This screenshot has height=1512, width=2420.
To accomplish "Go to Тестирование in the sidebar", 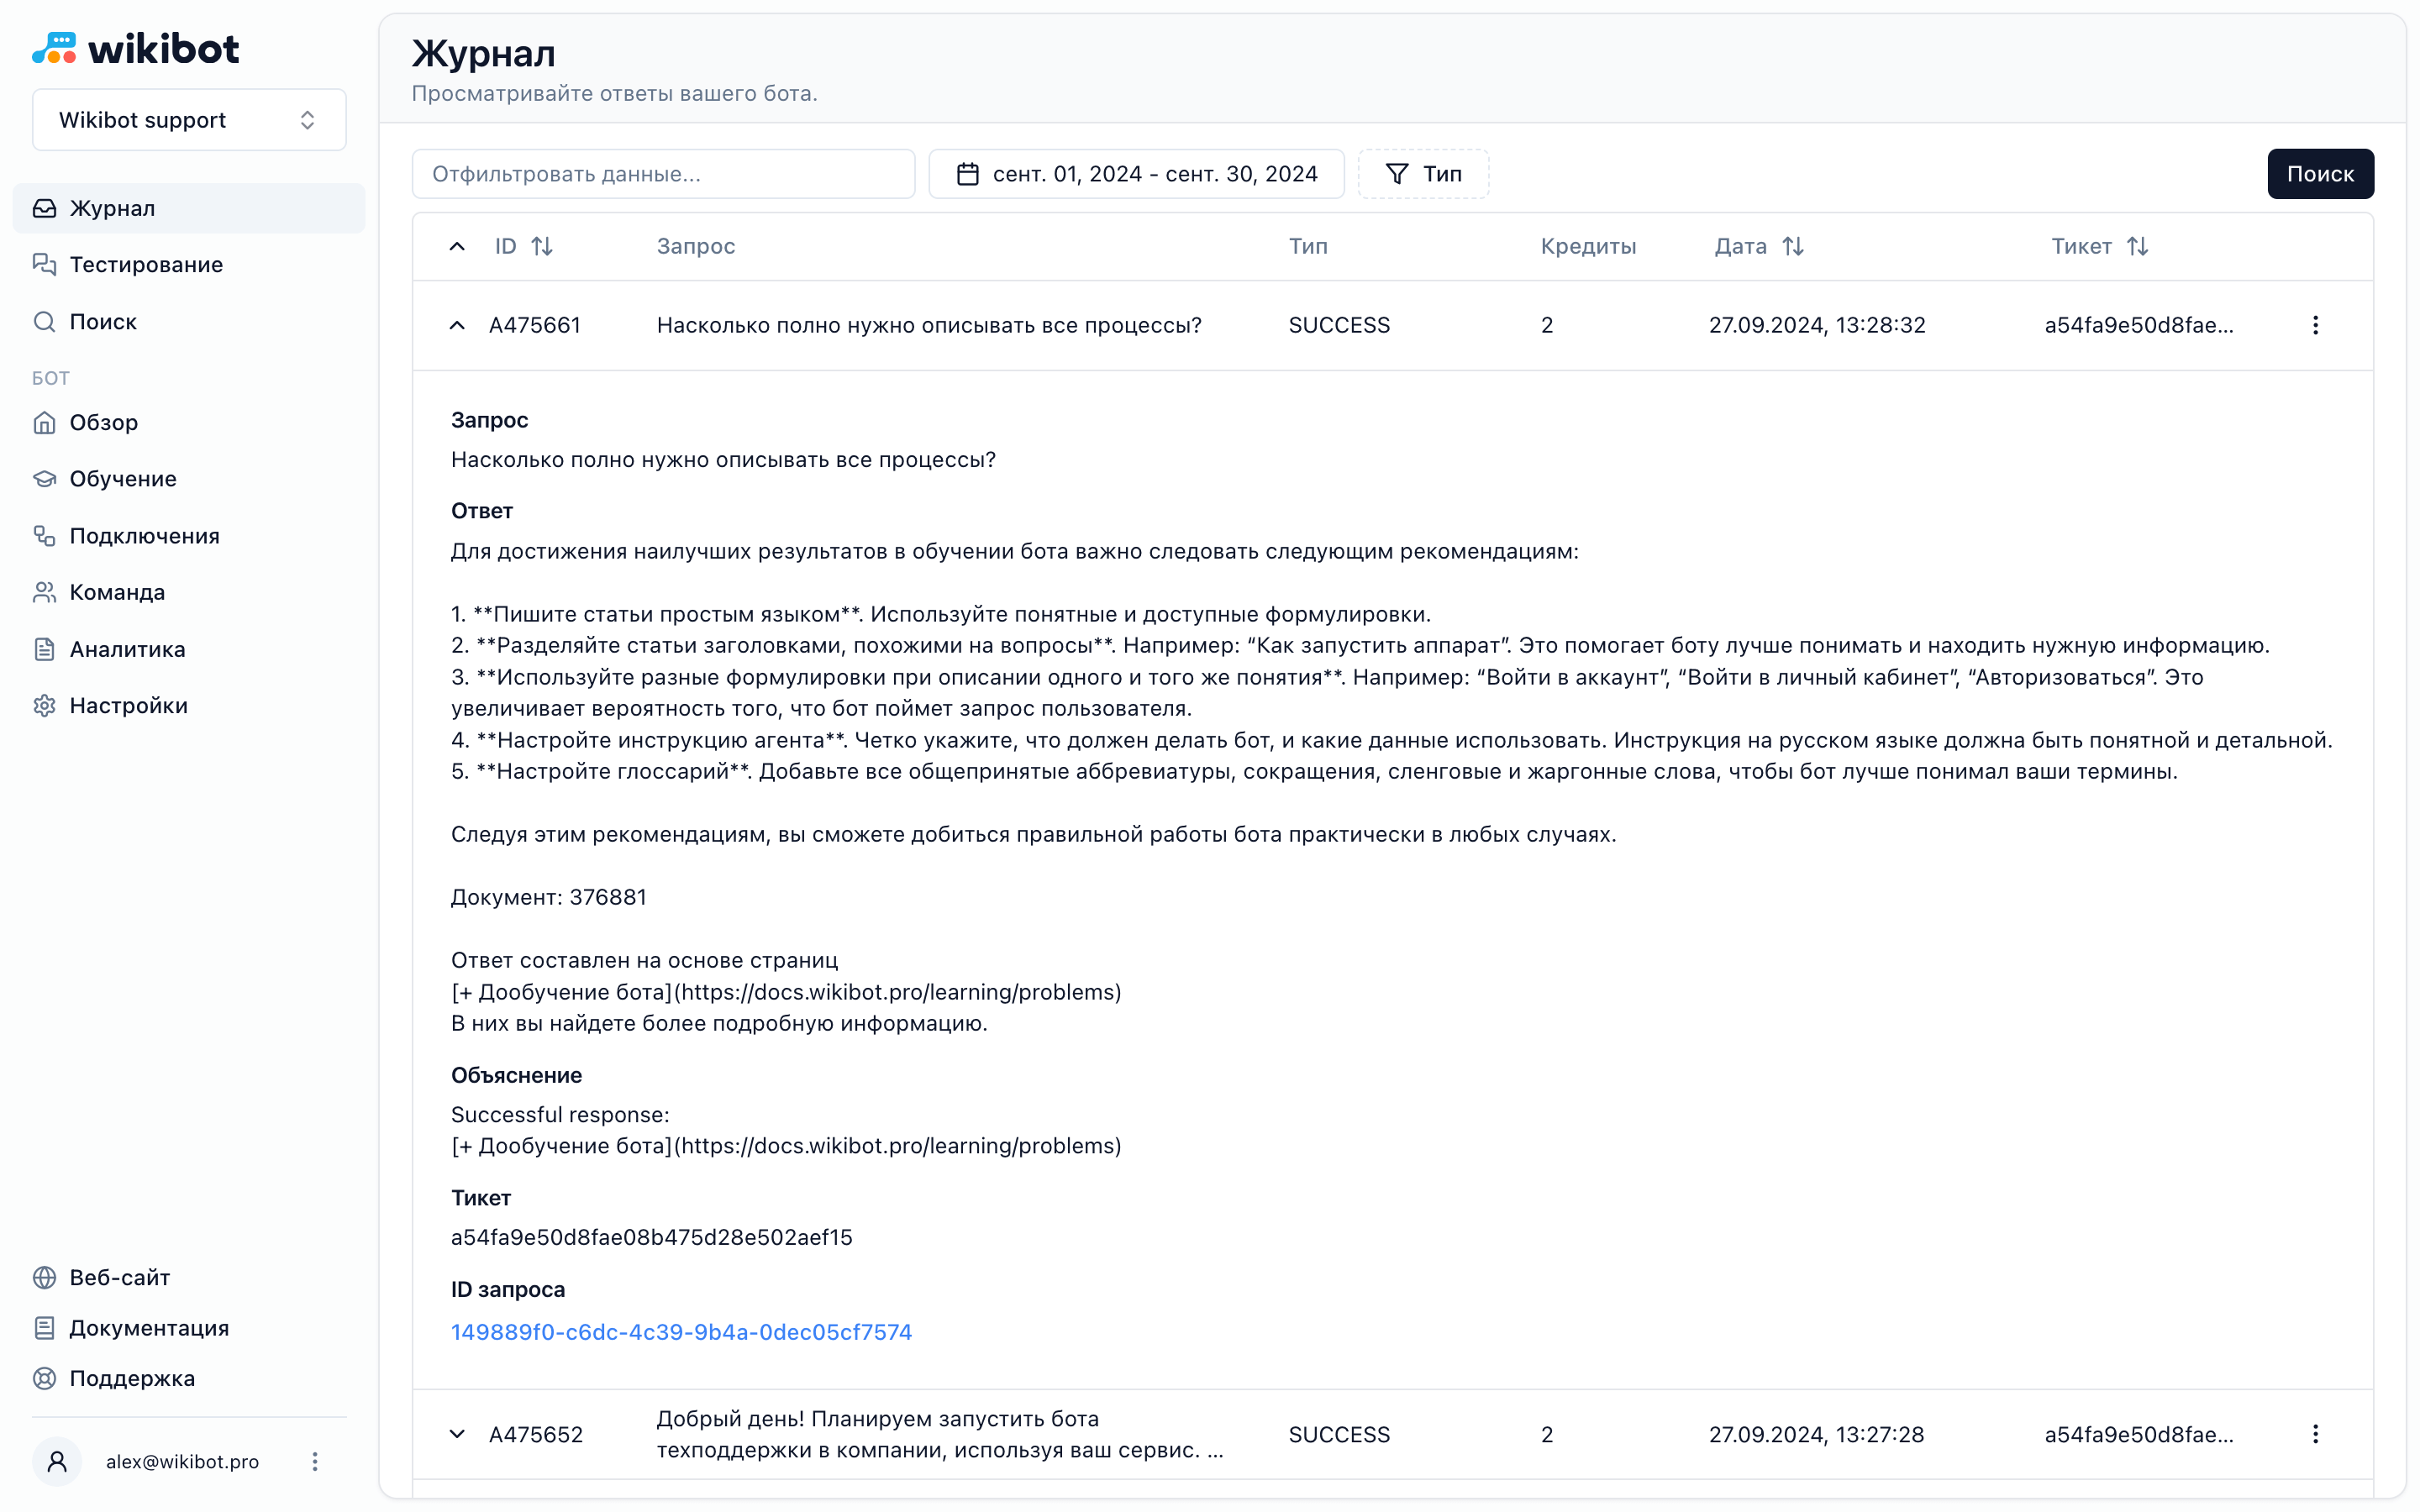I will [x=146, y=265].
